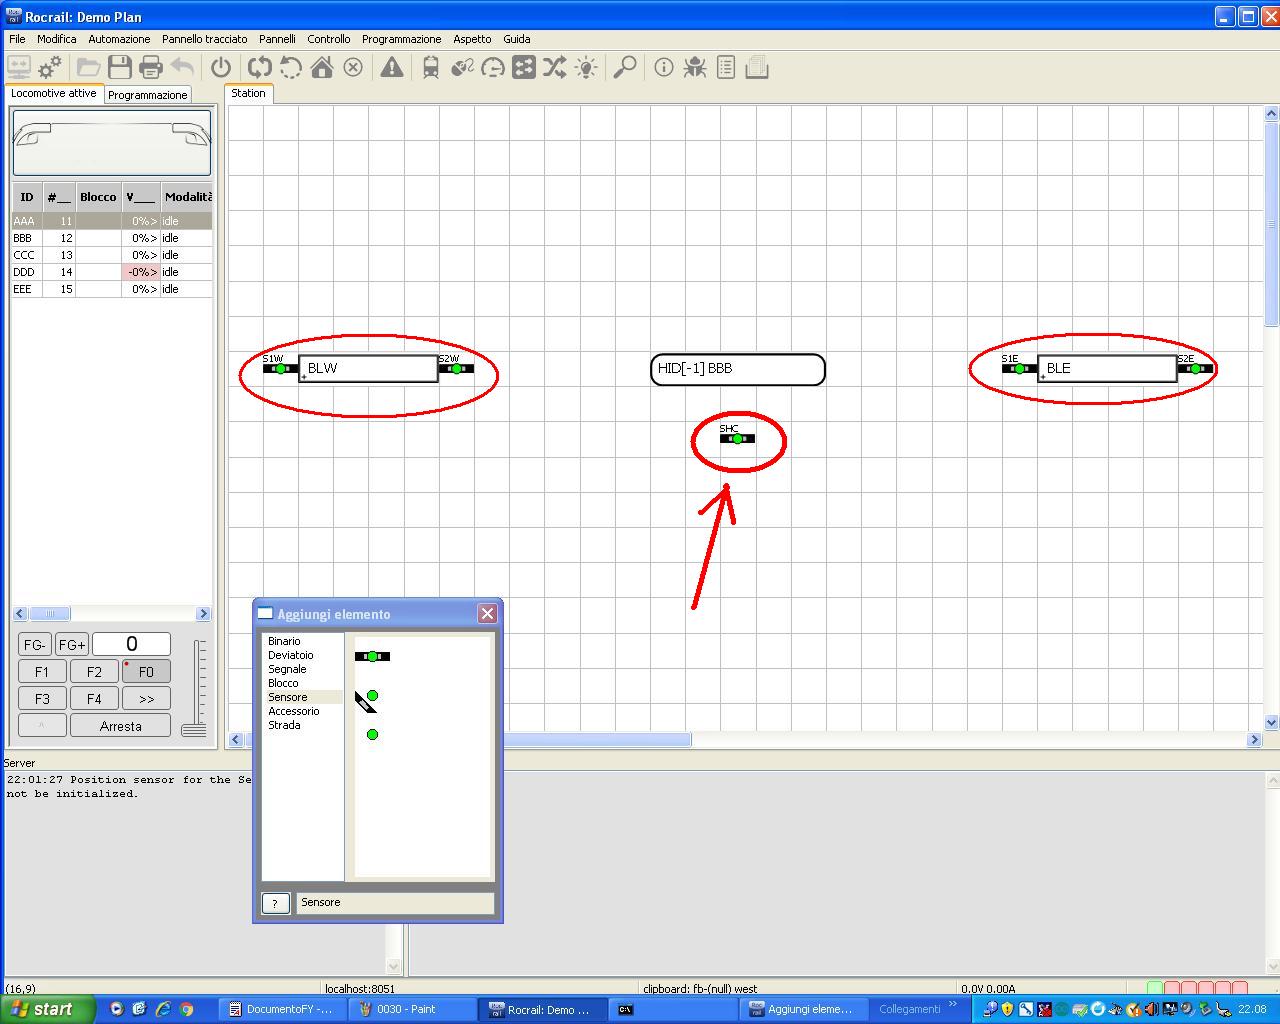This screenshot has height=1024, width=1280.
Task: Open a plan file with the folder icon
Action: coord(89,67)
